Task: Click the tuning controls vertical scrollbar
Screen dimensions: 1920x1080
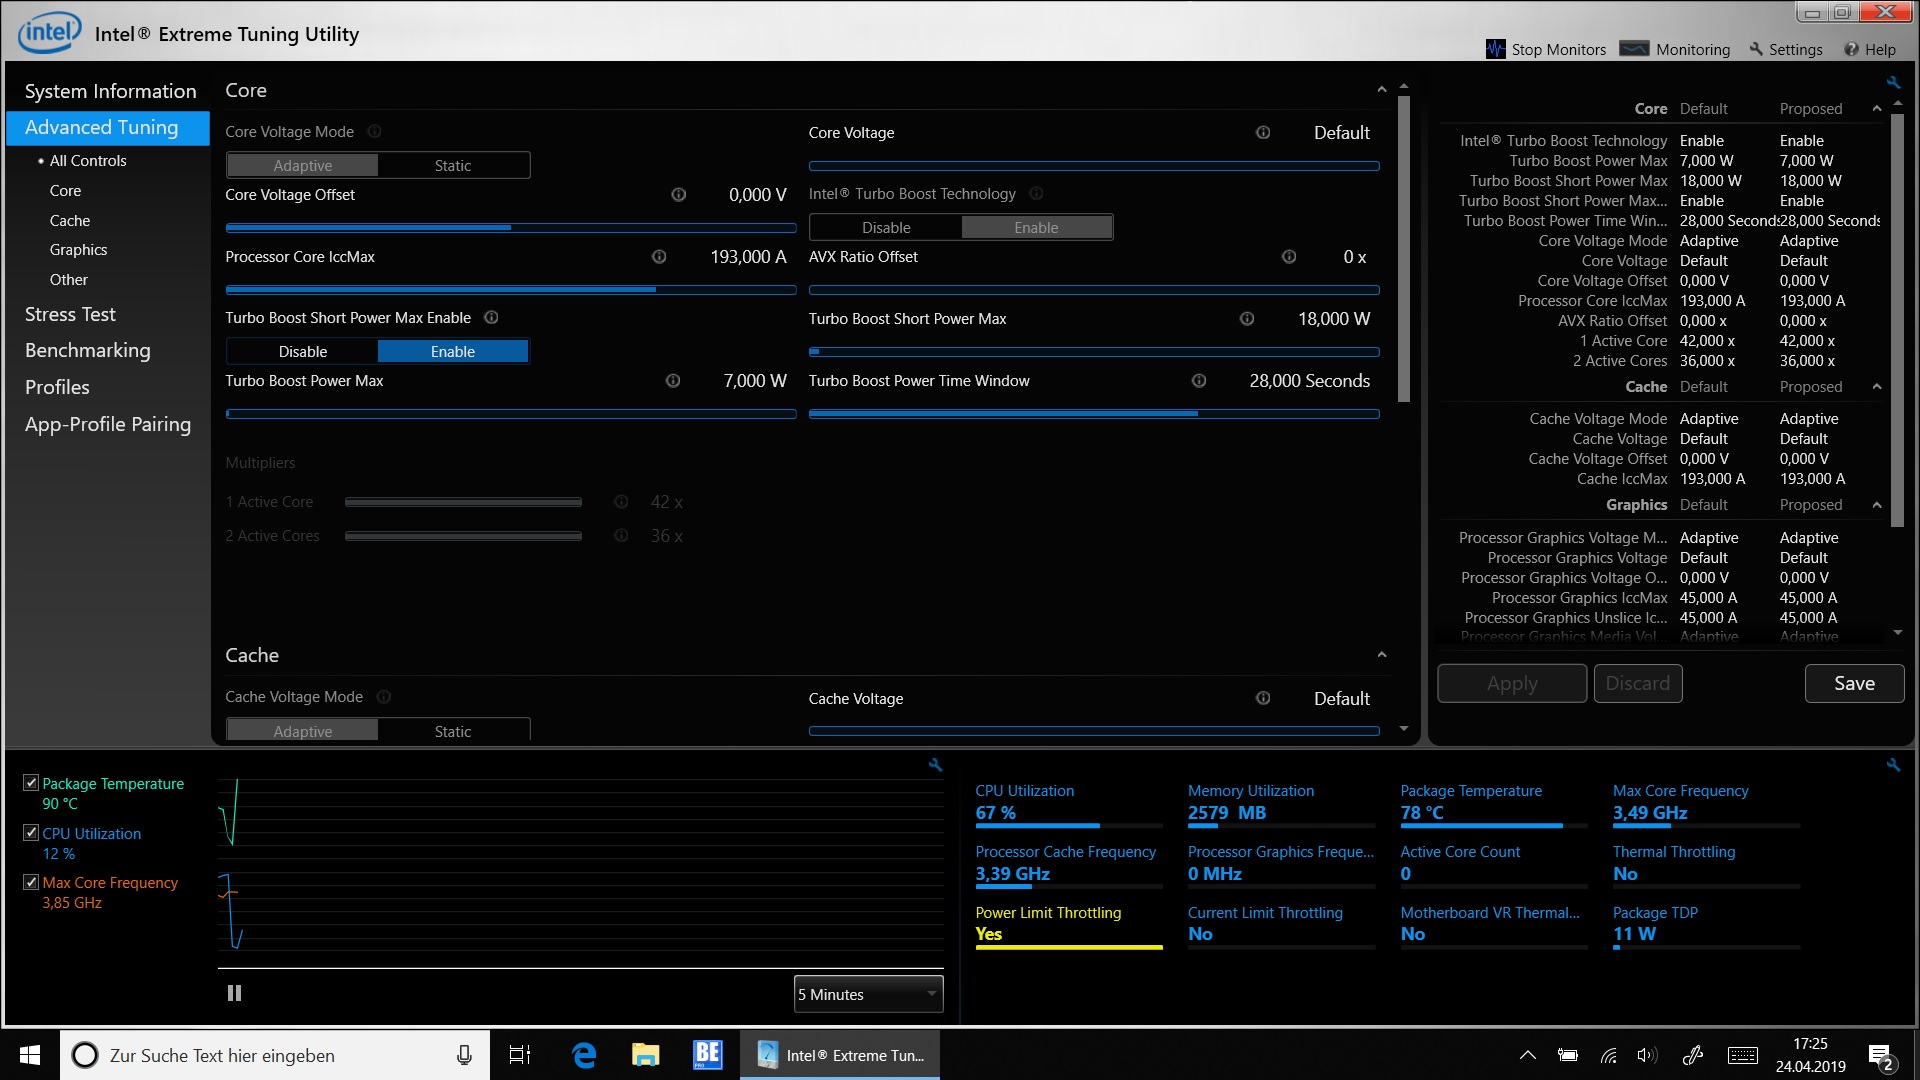Action: click(1403, 250)
